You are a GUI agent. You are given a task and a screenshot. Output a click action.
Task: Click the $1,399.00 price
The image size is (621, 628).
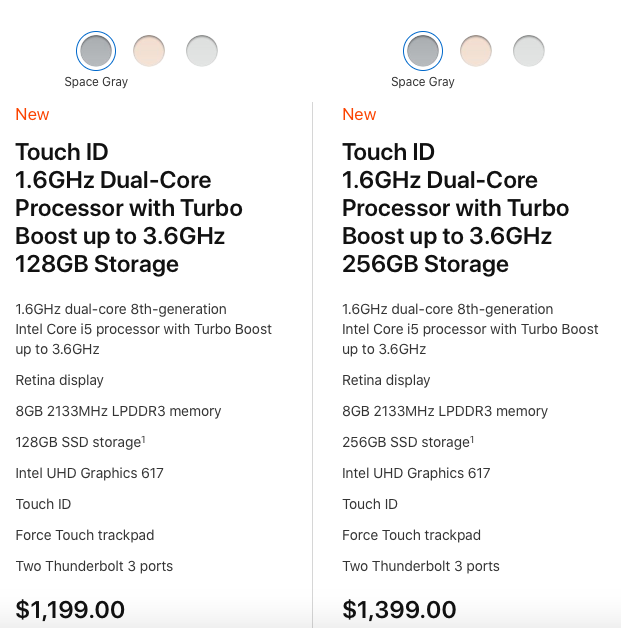[399, 609]
